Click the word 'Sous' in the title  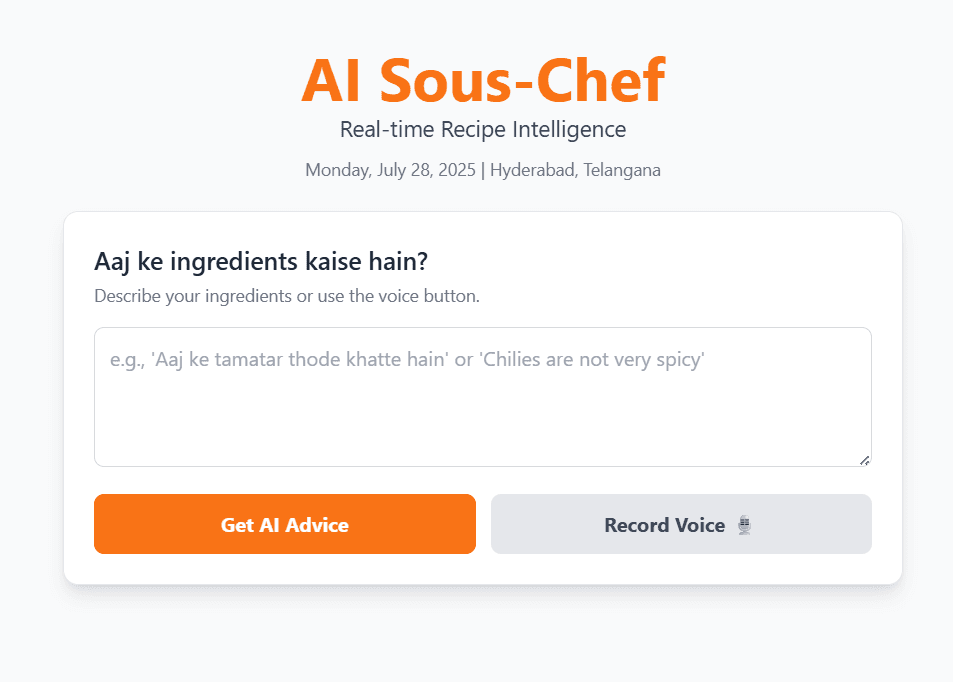tap(446, 80)
